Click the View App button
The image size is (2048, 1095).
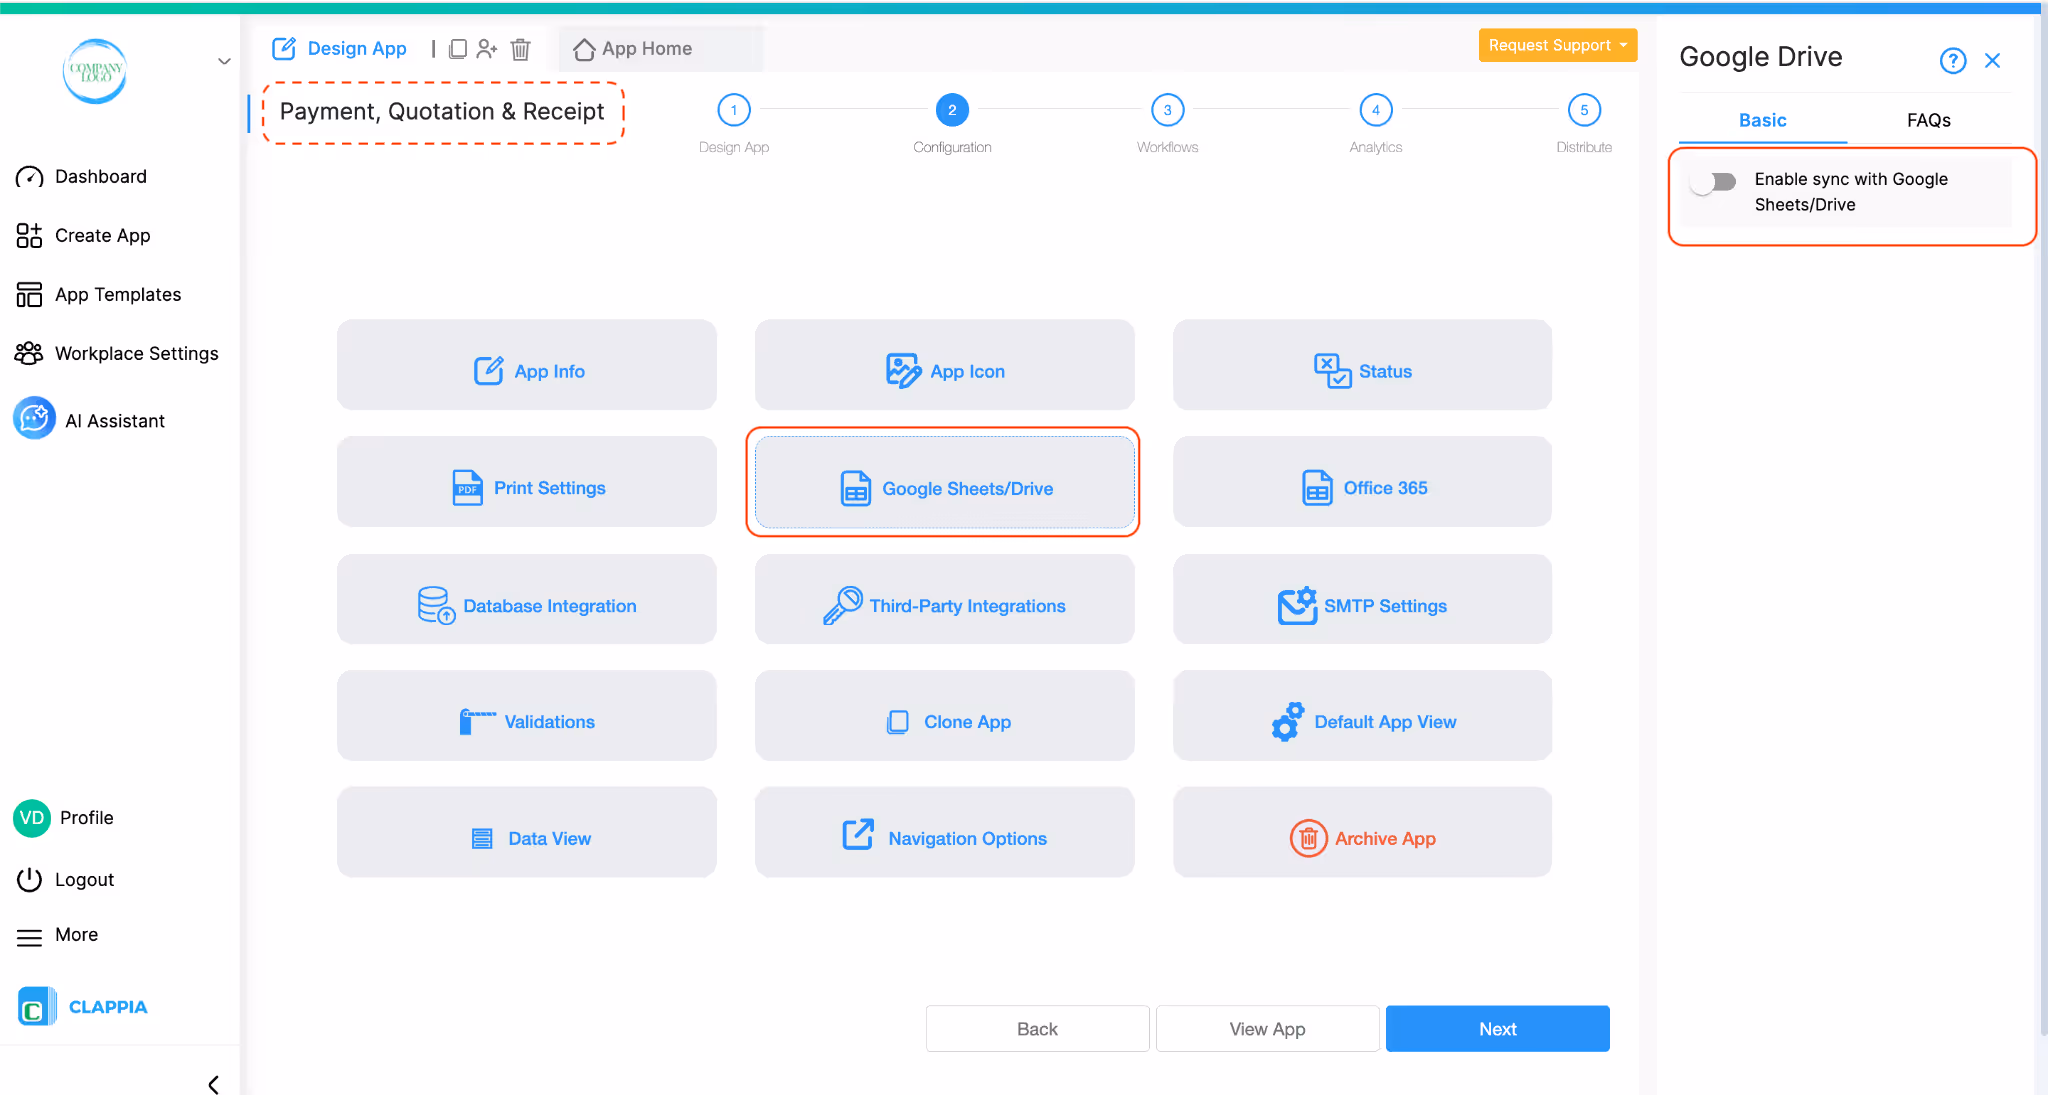click(1267, 1029)
